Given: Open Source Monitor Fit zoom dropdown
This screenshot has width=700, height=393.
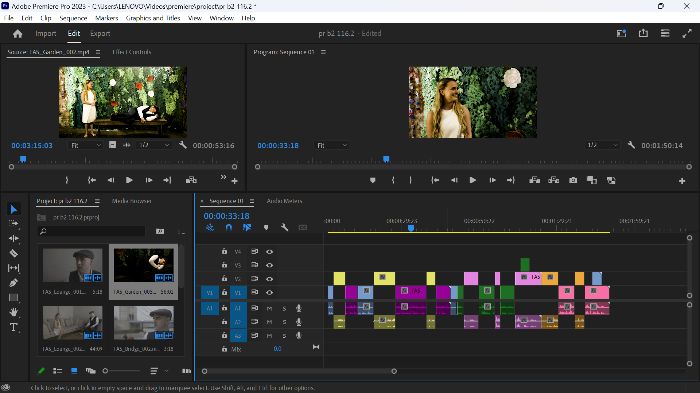Looking at the screenshot, I should (x=87, y=145).
